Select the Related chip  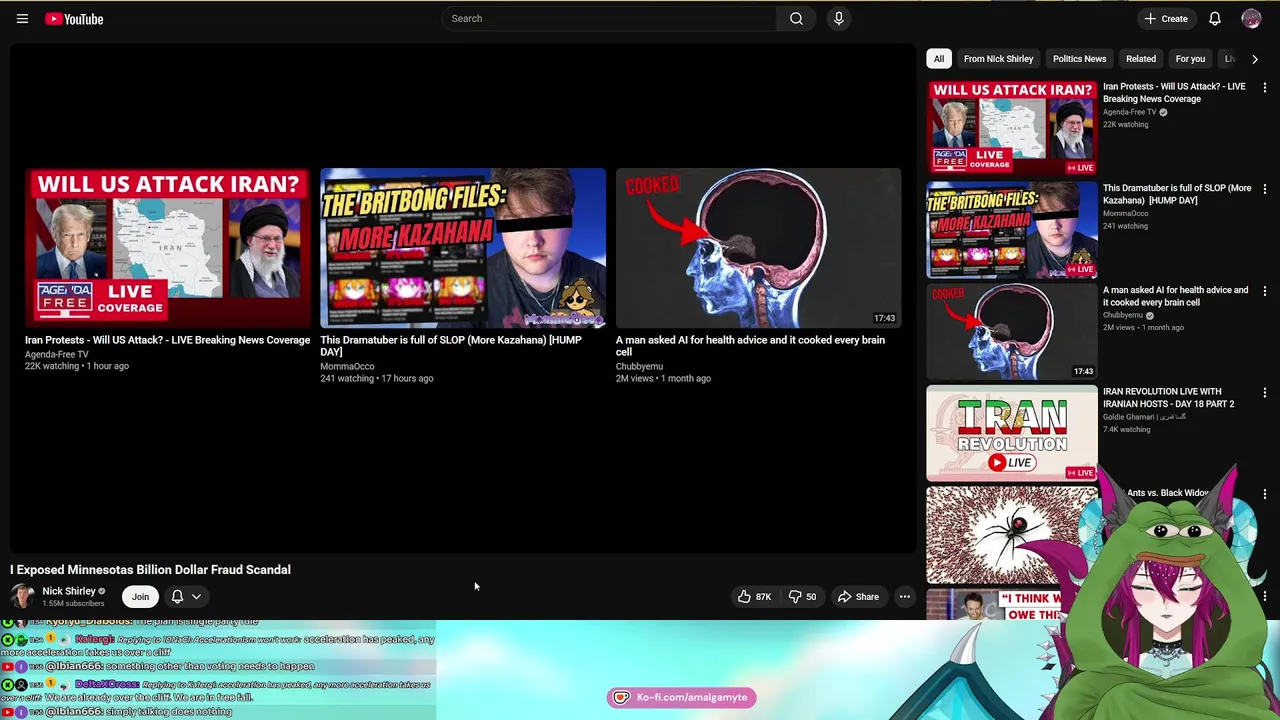1141,59
